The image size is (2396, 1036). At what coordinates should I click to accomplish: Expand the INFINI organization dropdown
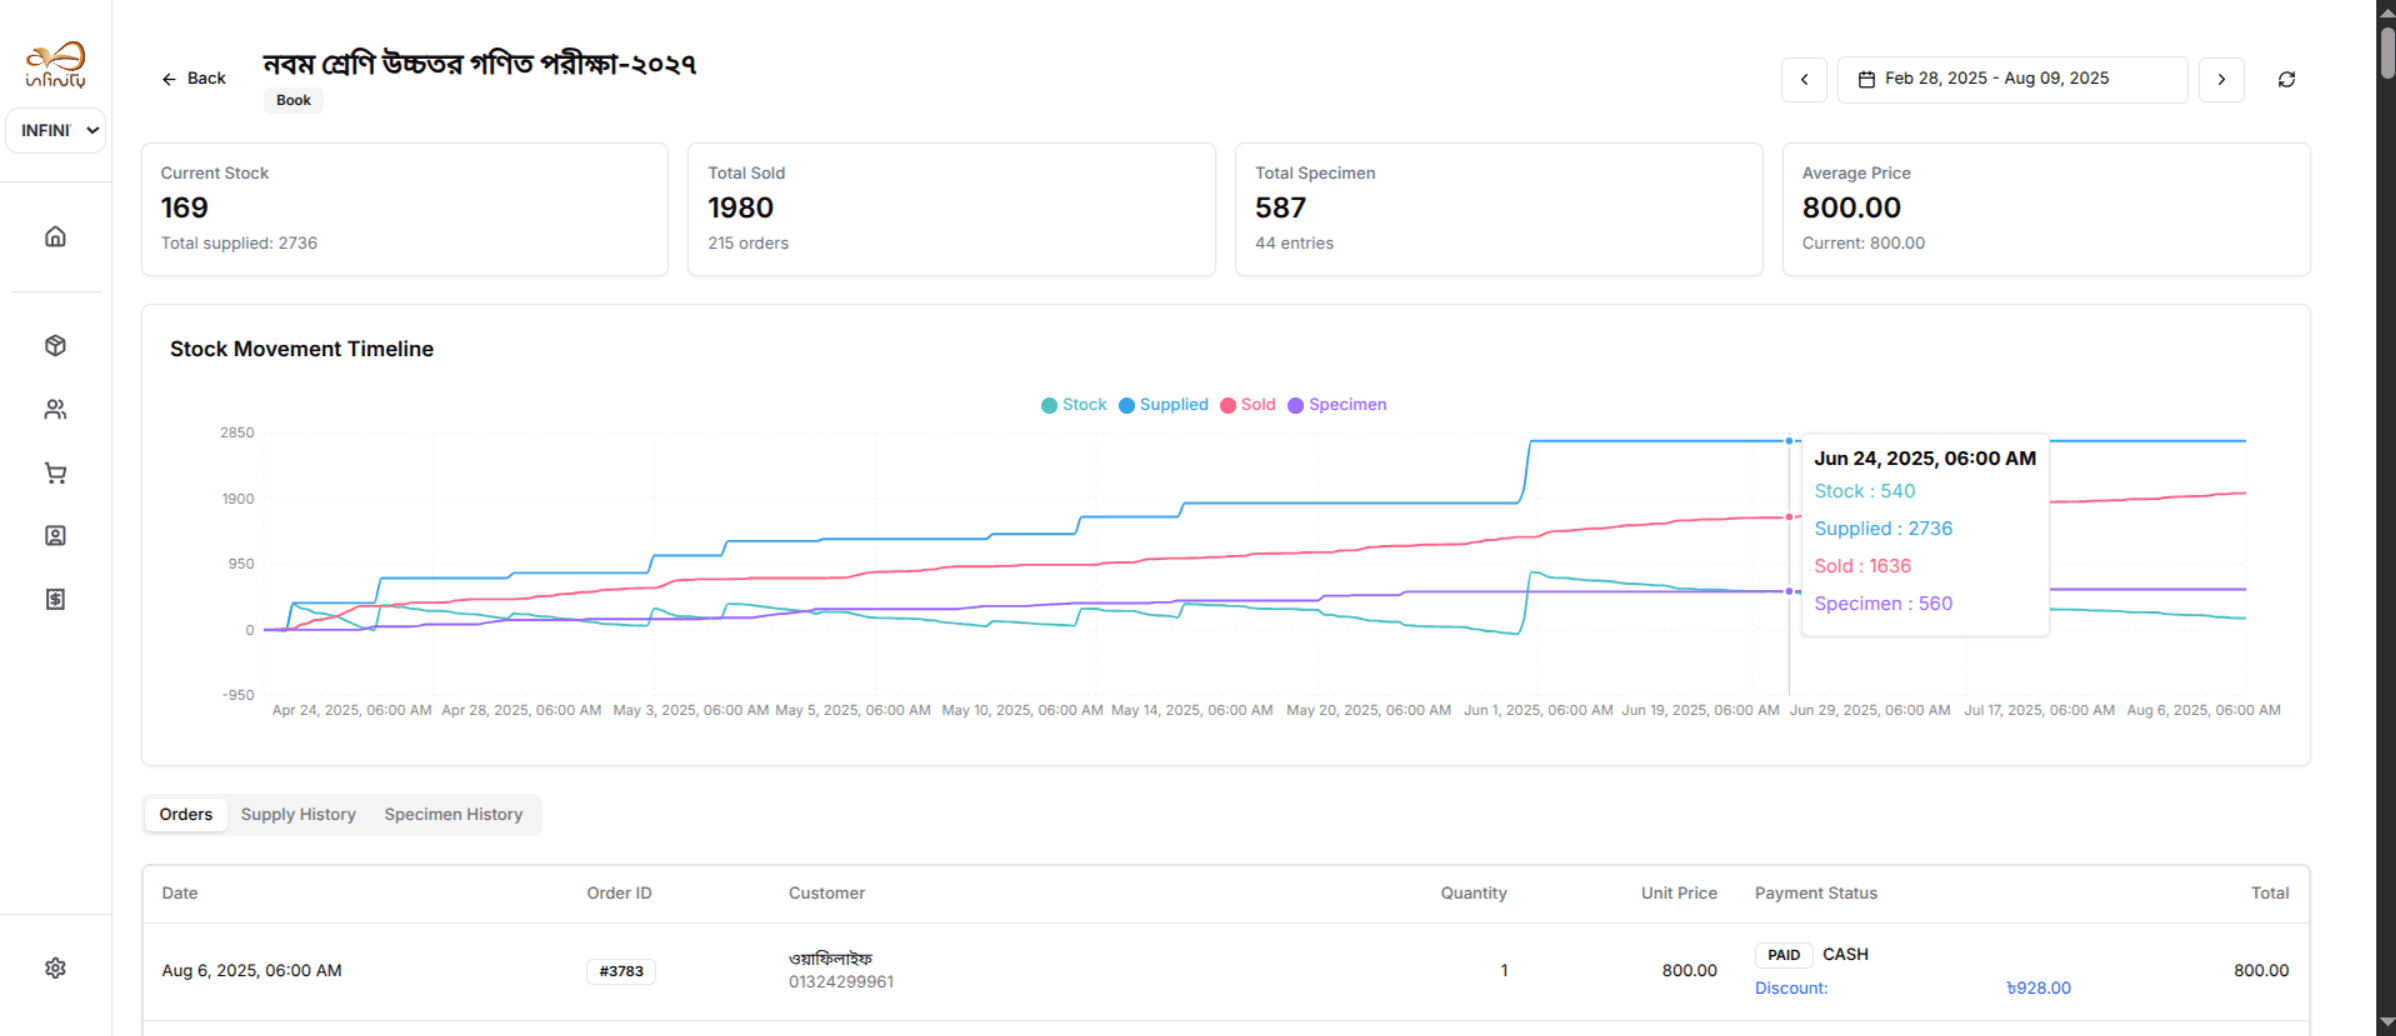pos(57,131)
